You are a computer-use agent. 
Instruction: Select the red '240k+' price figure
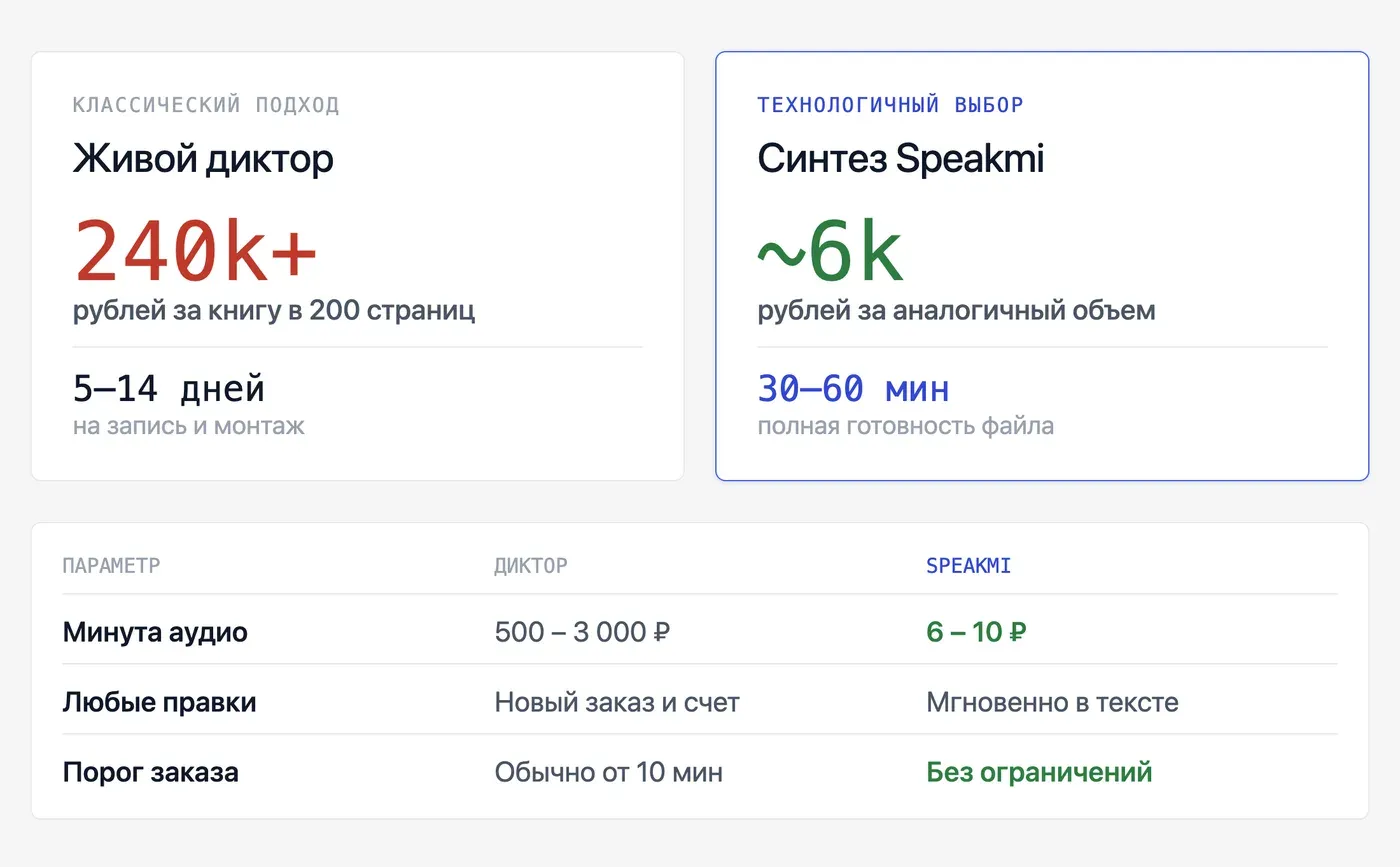click(x=196, y=250)
